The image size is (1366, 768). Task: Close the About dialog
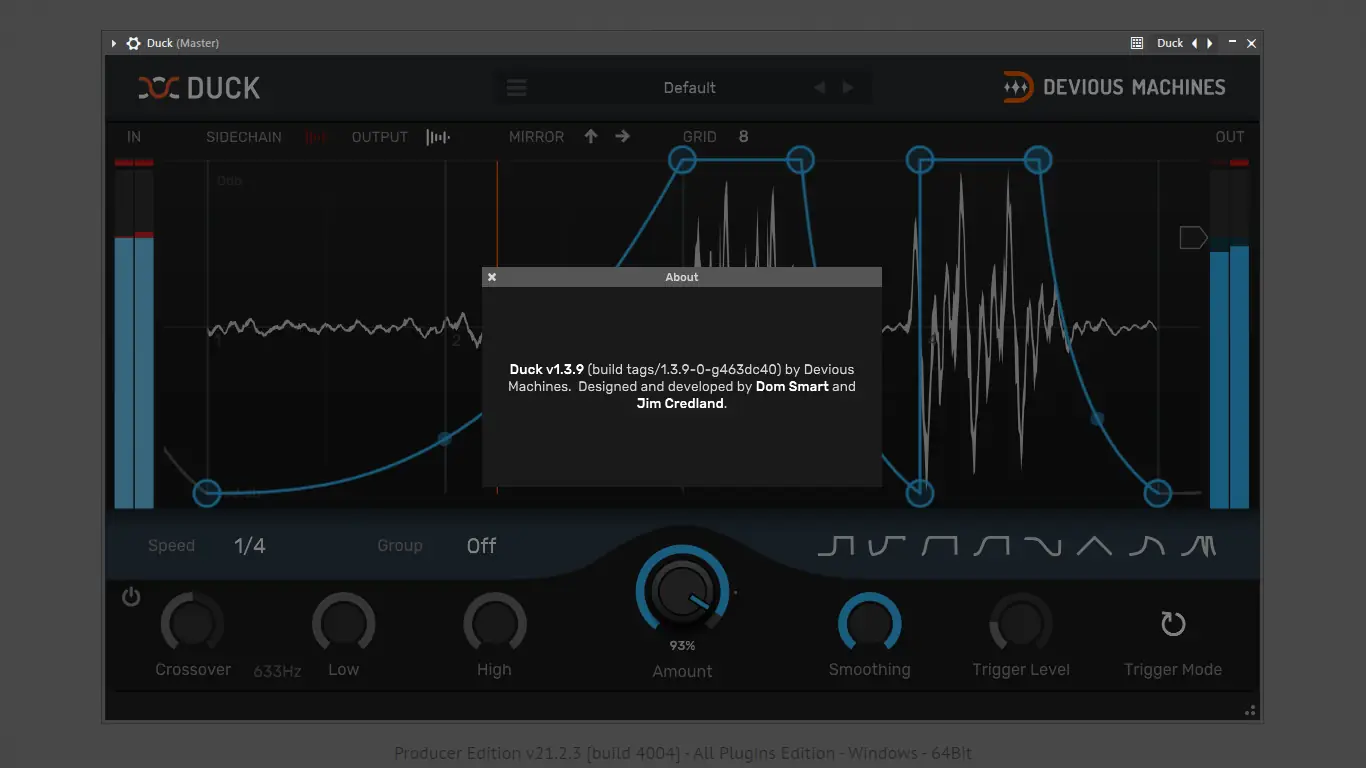[492, 277]
